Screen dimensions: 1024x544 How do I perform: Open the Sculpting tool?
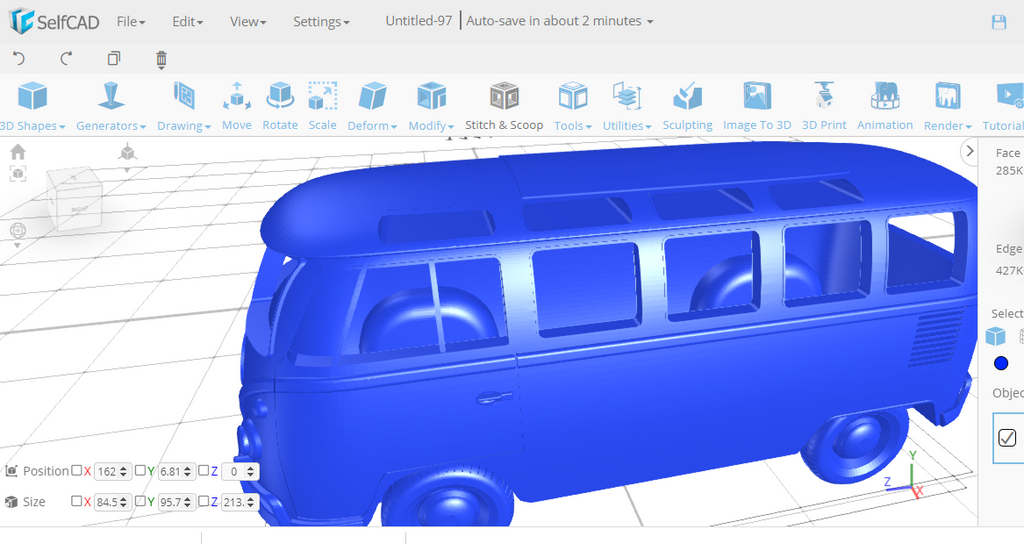point(687,106)
